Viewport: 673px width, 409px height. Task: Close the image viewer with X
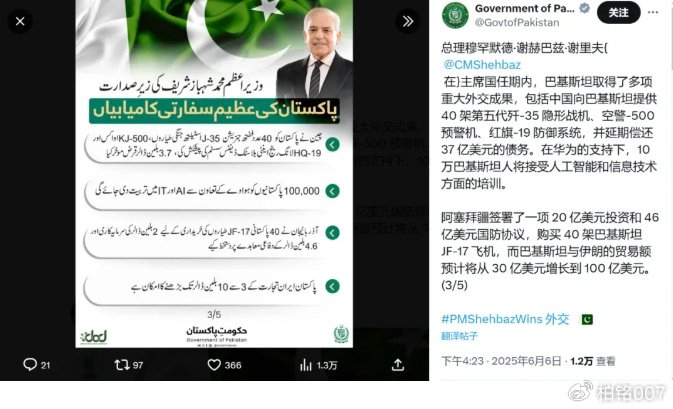tap(20, 21)
